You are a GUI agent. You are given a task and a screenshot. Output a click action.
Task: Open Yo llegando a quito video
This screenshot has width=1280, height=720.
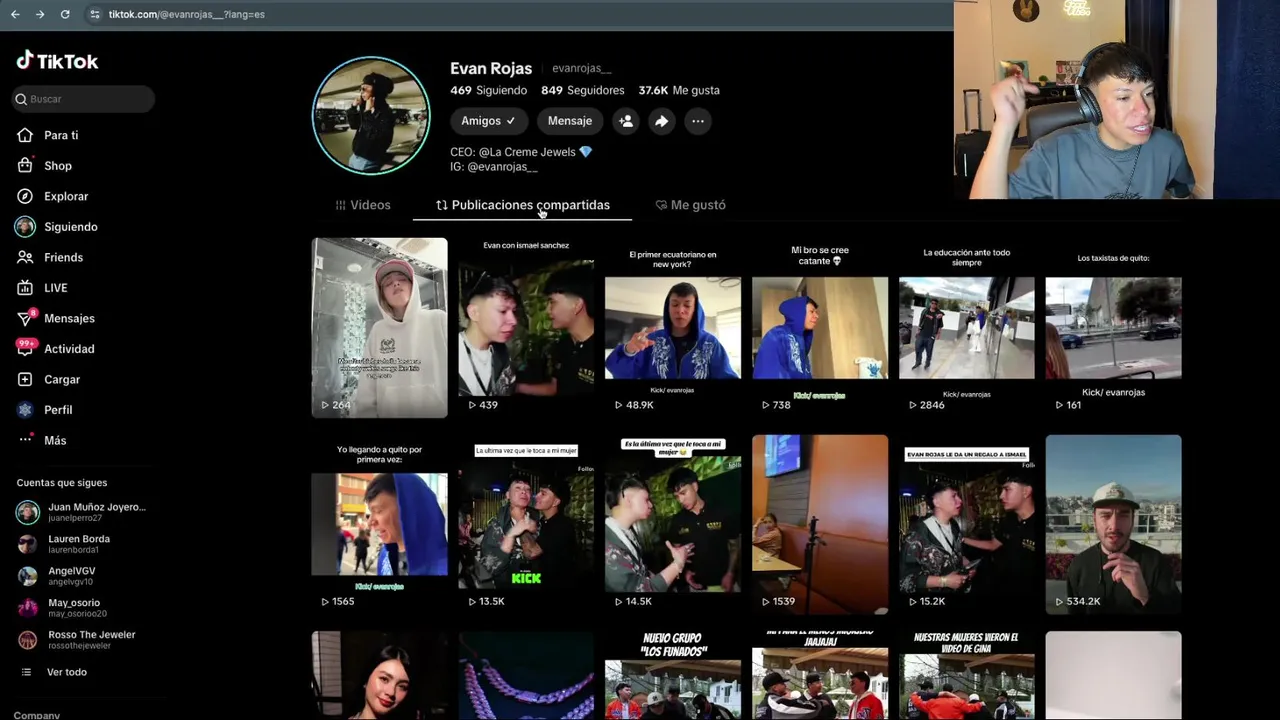pyautogui.click(x=379, y=524)
